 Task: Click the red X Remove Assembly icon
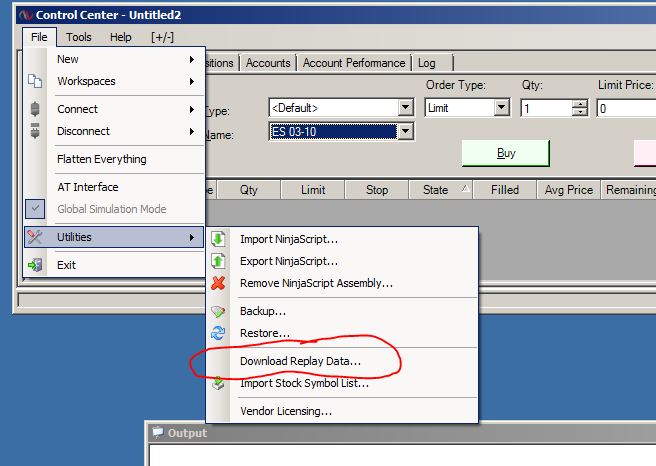click(218, 283)
